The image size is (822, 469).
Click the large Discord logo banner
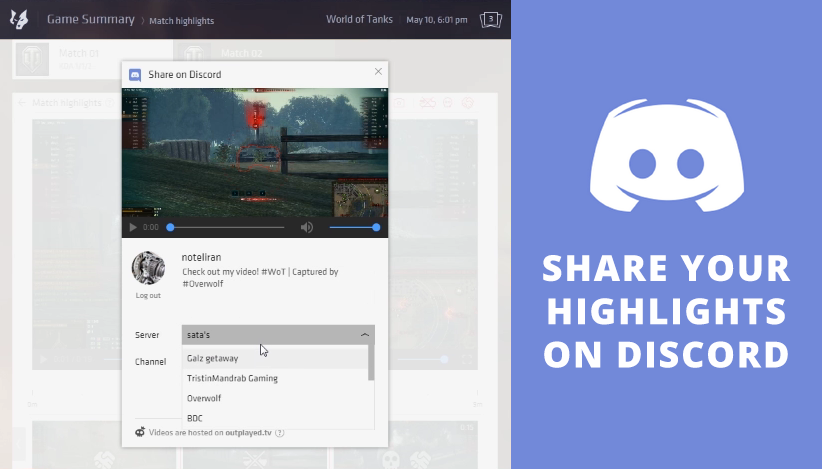pyautogui.click(x=667, y=156)
